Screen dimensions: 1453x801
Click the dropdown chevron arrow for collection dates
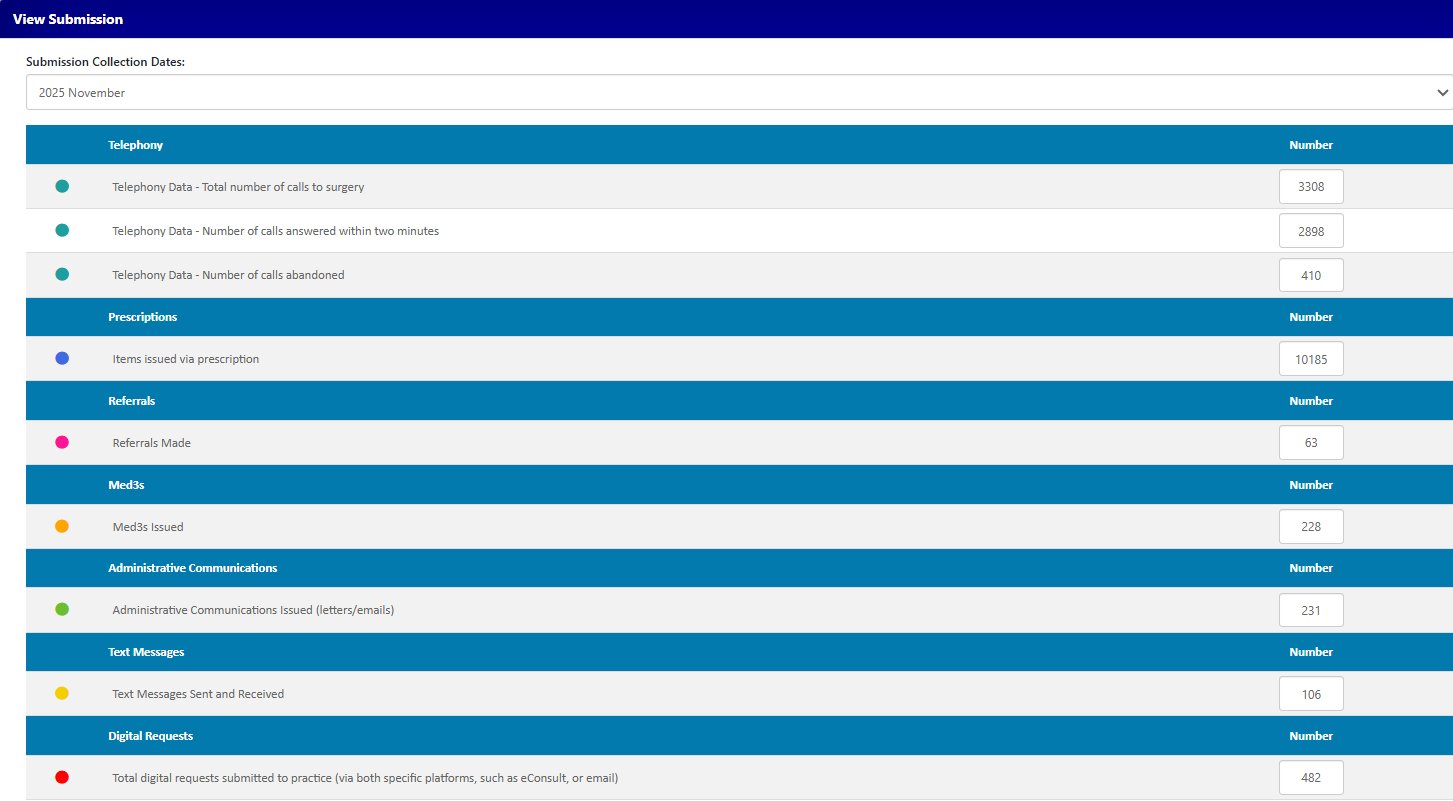(x=1442, y=92)
